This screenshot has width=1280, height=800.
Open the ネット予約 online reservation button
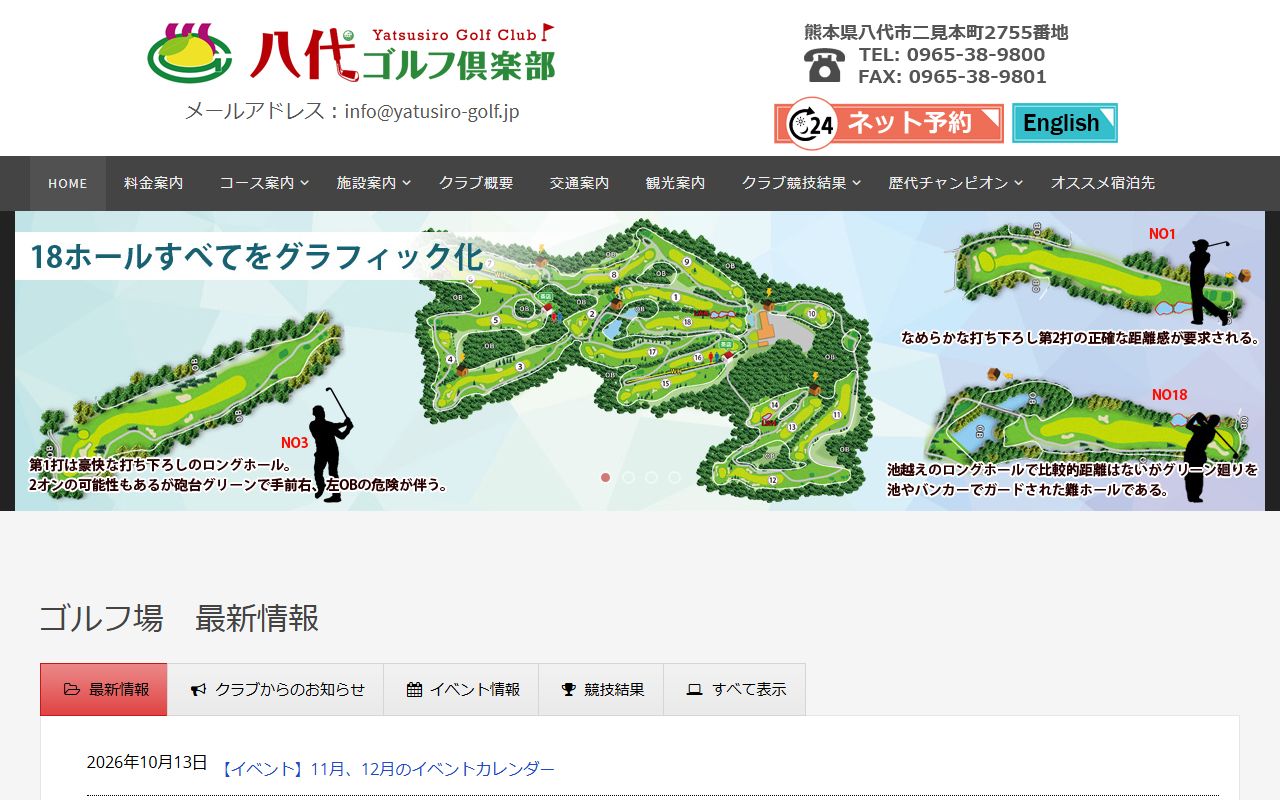pyautogui.click(x=889, y=124)
